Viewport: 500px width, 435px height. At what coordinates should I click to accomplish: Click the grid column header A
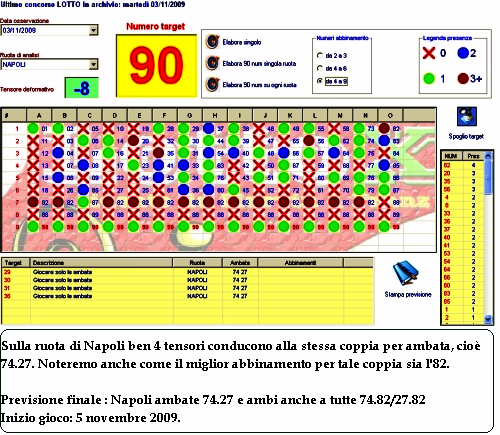[x=39, y=115]
